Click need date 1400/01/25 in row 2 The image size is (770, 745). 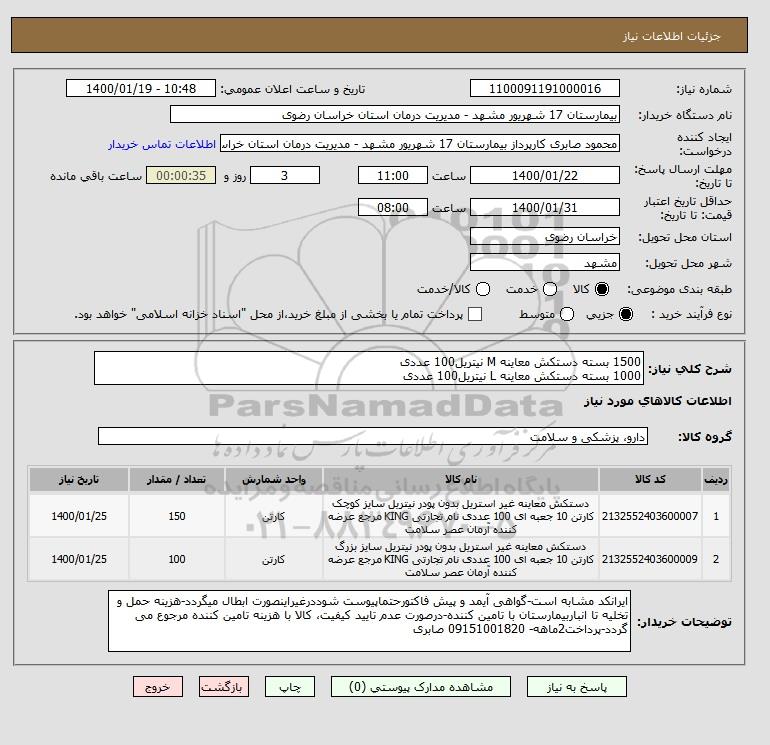pyautogui.click(x=79, y=559)
